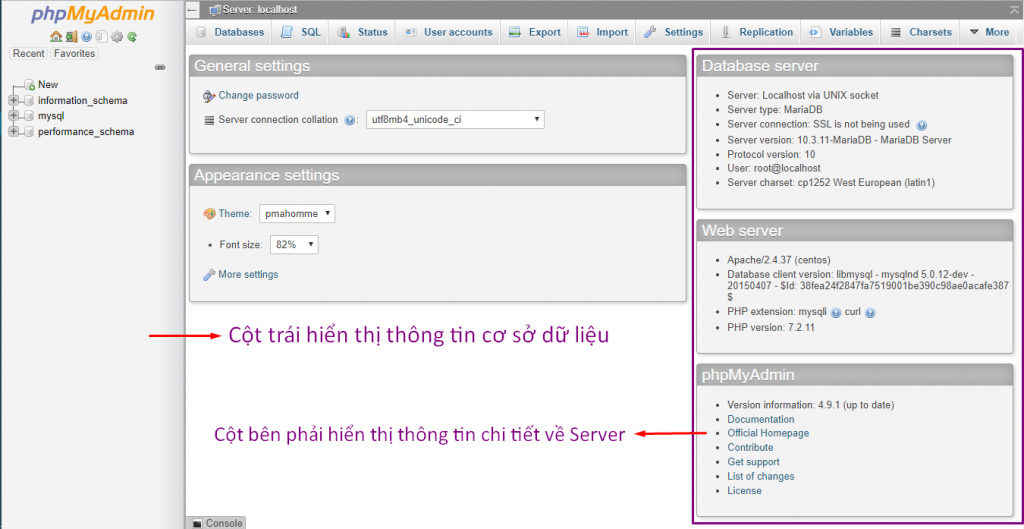
Task: Click the help icon next to mysqli extension
Action: coord(835,312)
